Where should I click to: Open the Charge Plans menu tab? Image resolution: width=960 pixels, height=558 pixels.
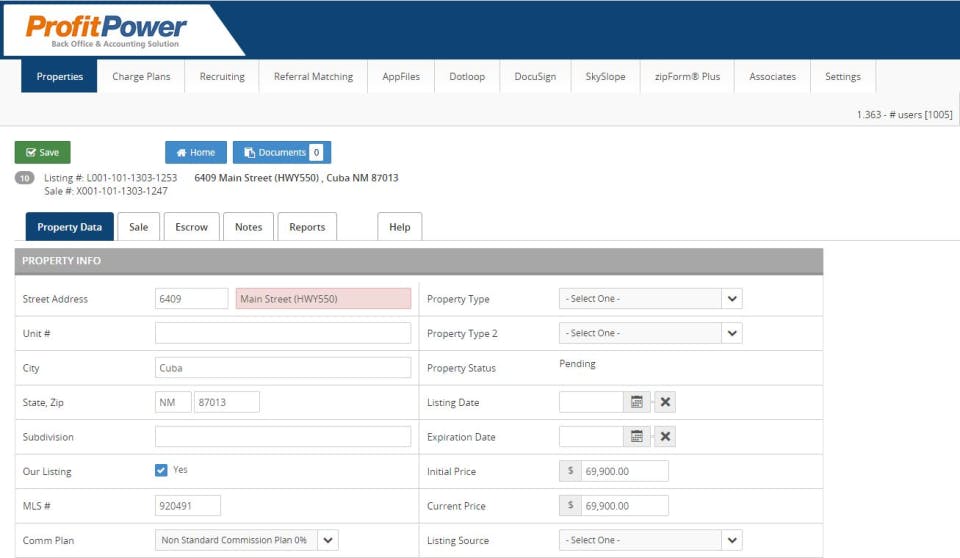[141, 77]
